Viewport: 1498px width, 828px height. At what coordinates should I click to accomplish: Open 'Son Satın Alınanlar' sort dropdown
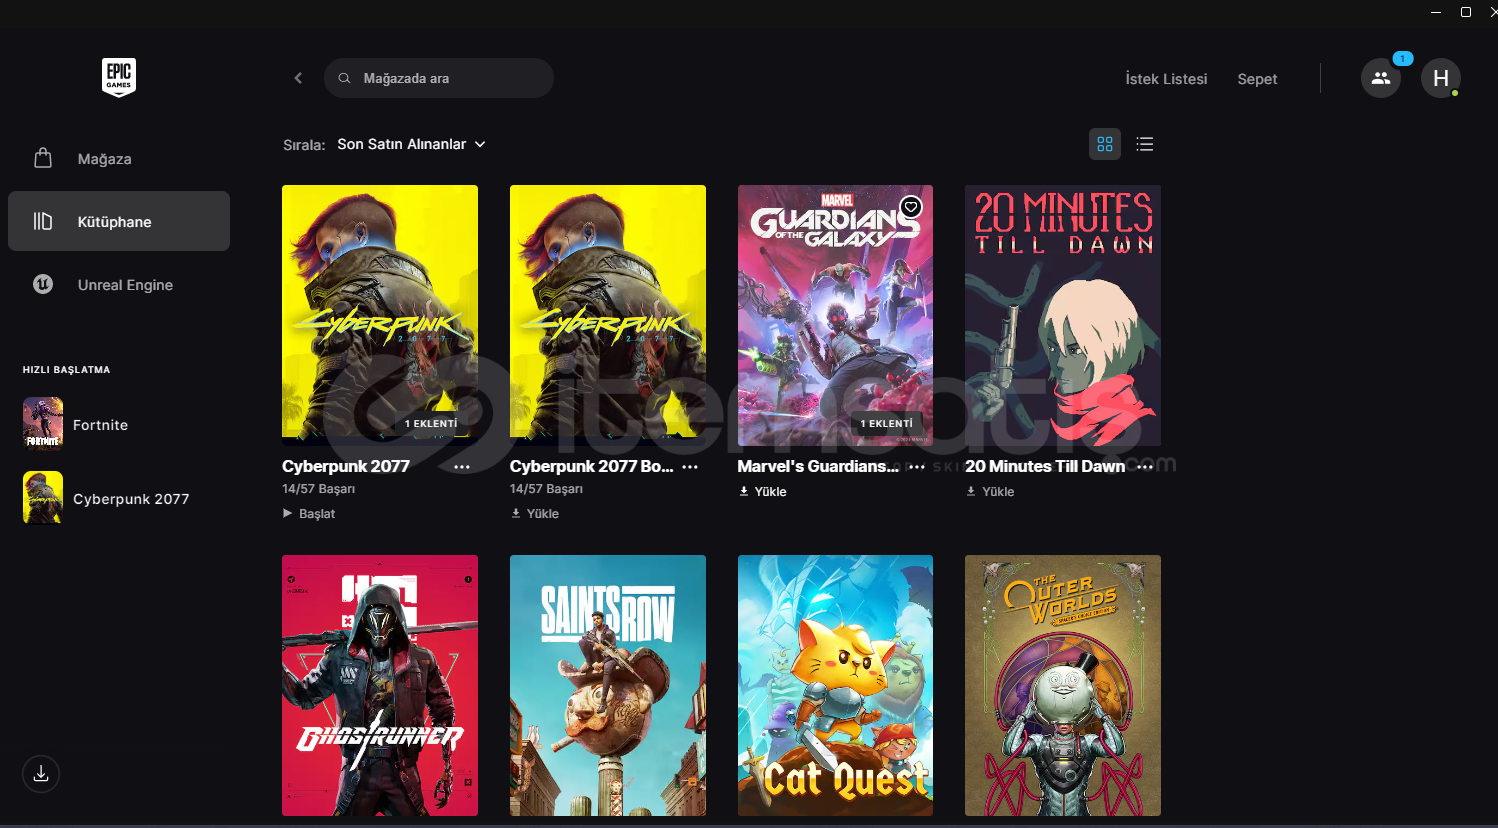click(411, 144)
